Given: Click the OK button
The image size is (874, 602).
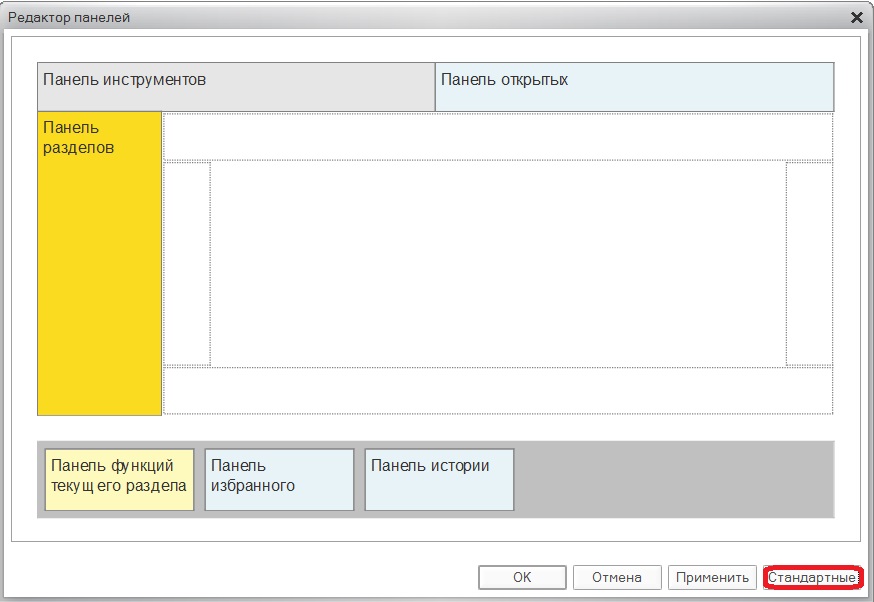Looking at the screenshot, I should [522, 577].
